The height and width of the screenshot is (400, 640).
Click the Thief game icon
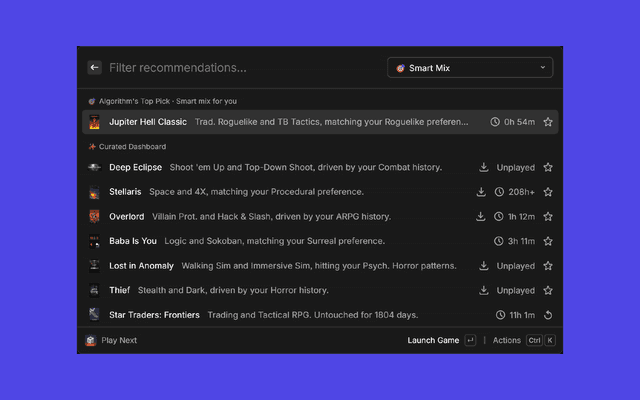click(x=94, y=290)
